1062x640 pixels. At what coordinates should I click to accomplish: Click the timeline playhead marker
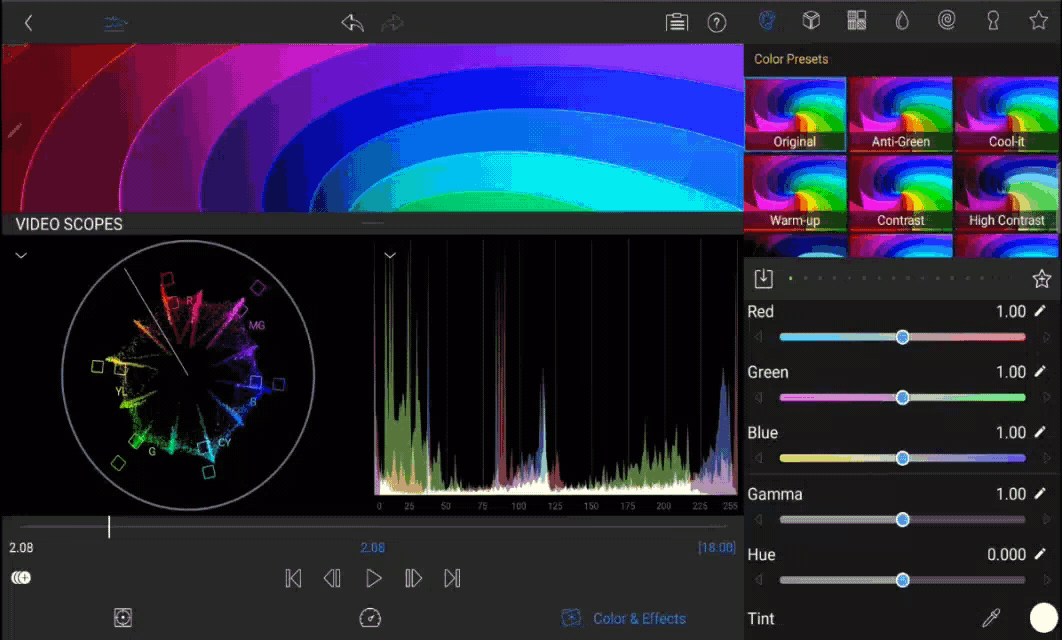pos(109,527)
